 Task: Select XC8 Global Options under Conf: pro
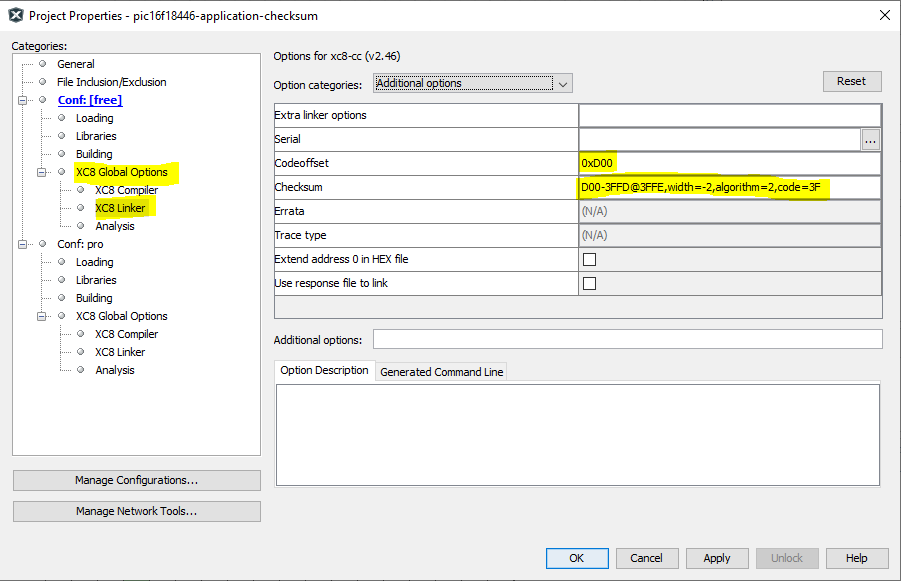pyautogui.click(x=121, y=316)
